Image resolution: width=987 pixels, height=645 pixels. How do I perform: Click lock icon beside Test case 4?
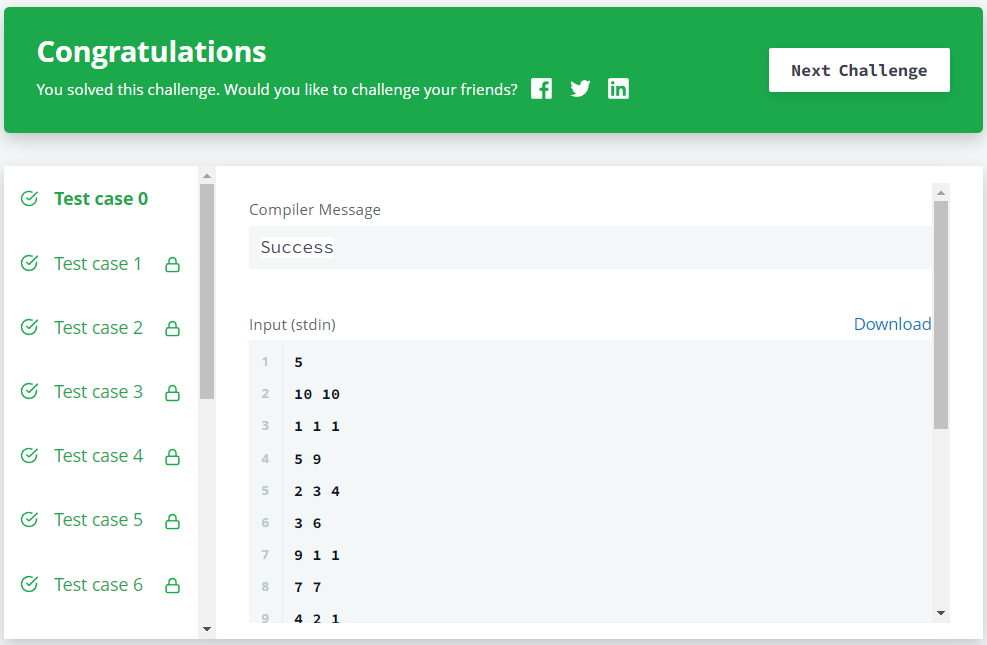(172, 457)
